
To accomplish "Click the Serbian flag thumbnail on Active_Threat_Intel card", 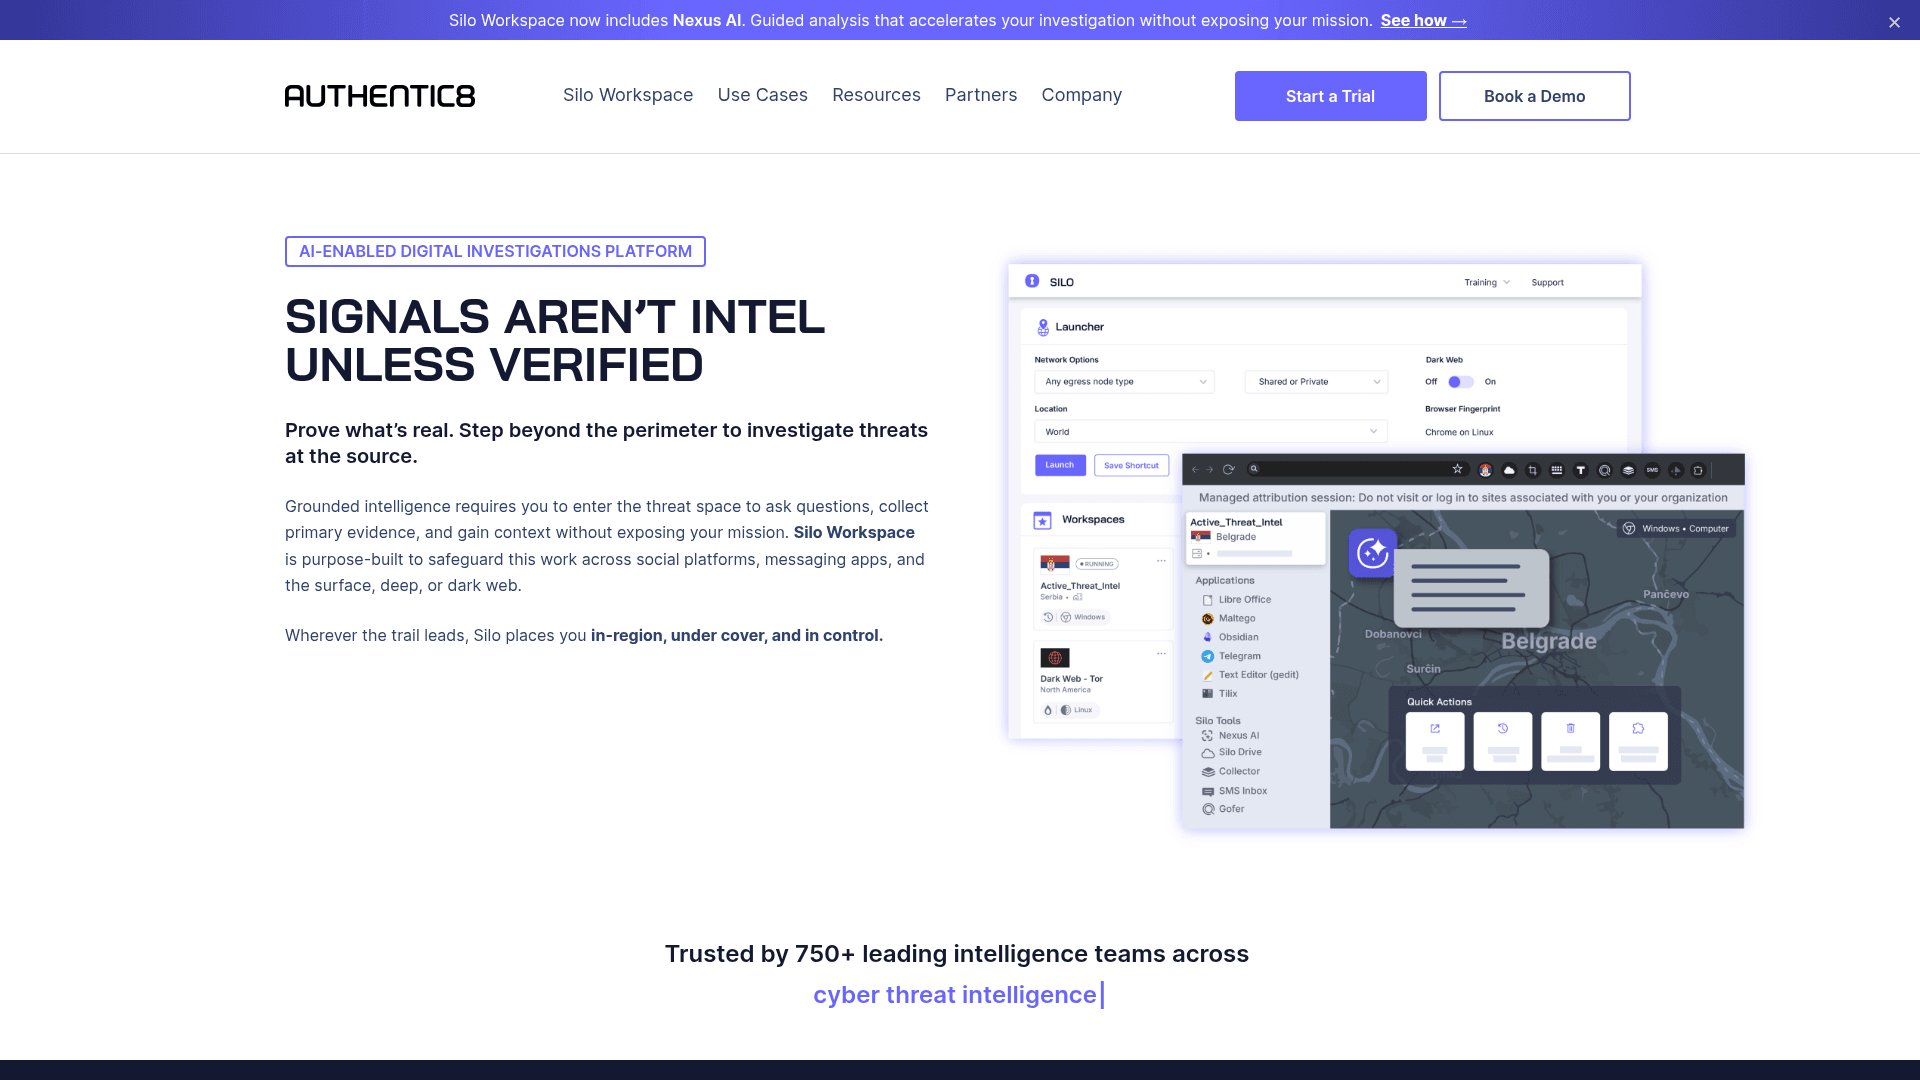I will click(1055, 563).
